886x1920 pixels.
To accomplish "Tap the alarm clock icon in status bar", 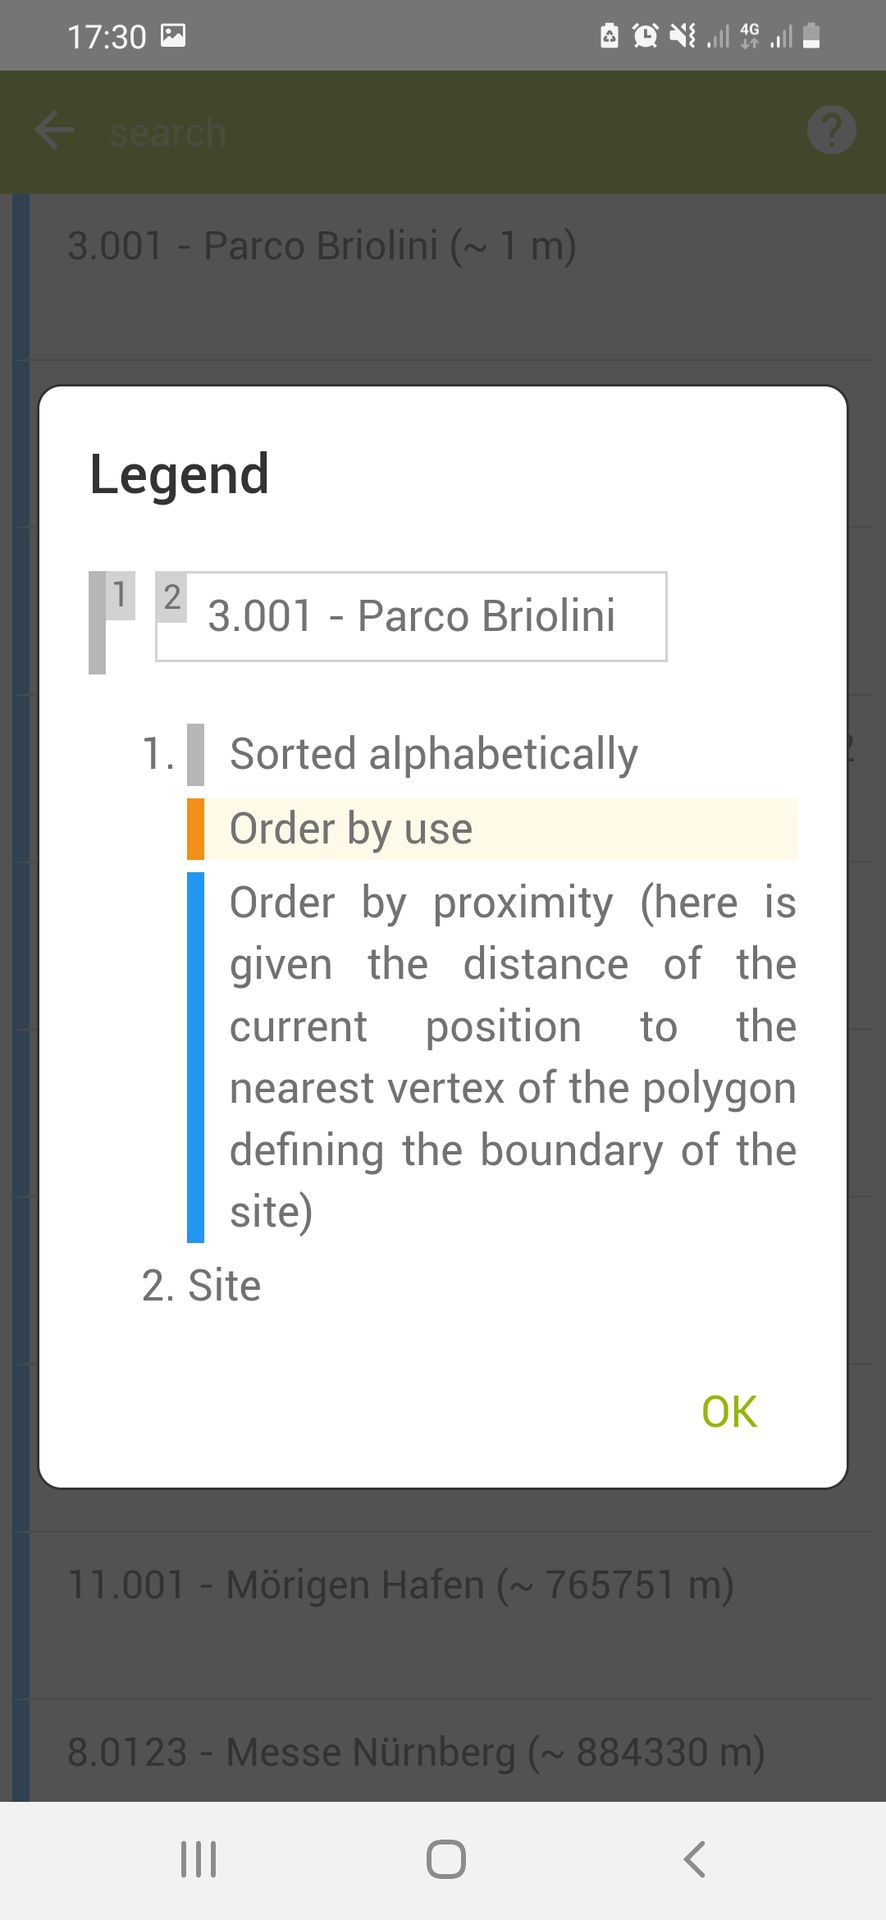I will click(646, 37).
